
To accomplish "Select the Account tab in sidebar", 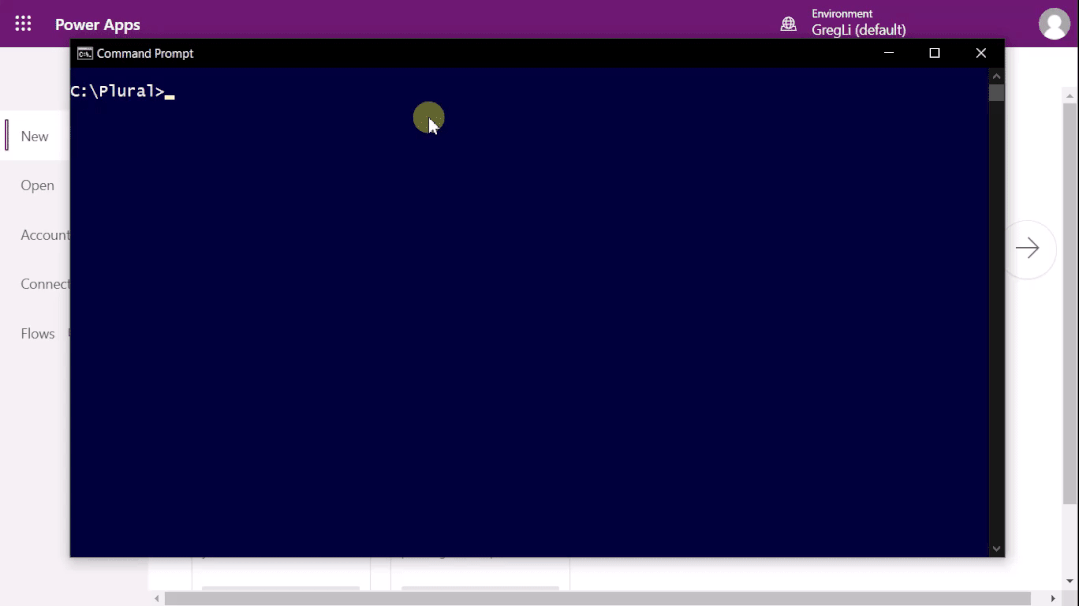I will click(45, 235).
